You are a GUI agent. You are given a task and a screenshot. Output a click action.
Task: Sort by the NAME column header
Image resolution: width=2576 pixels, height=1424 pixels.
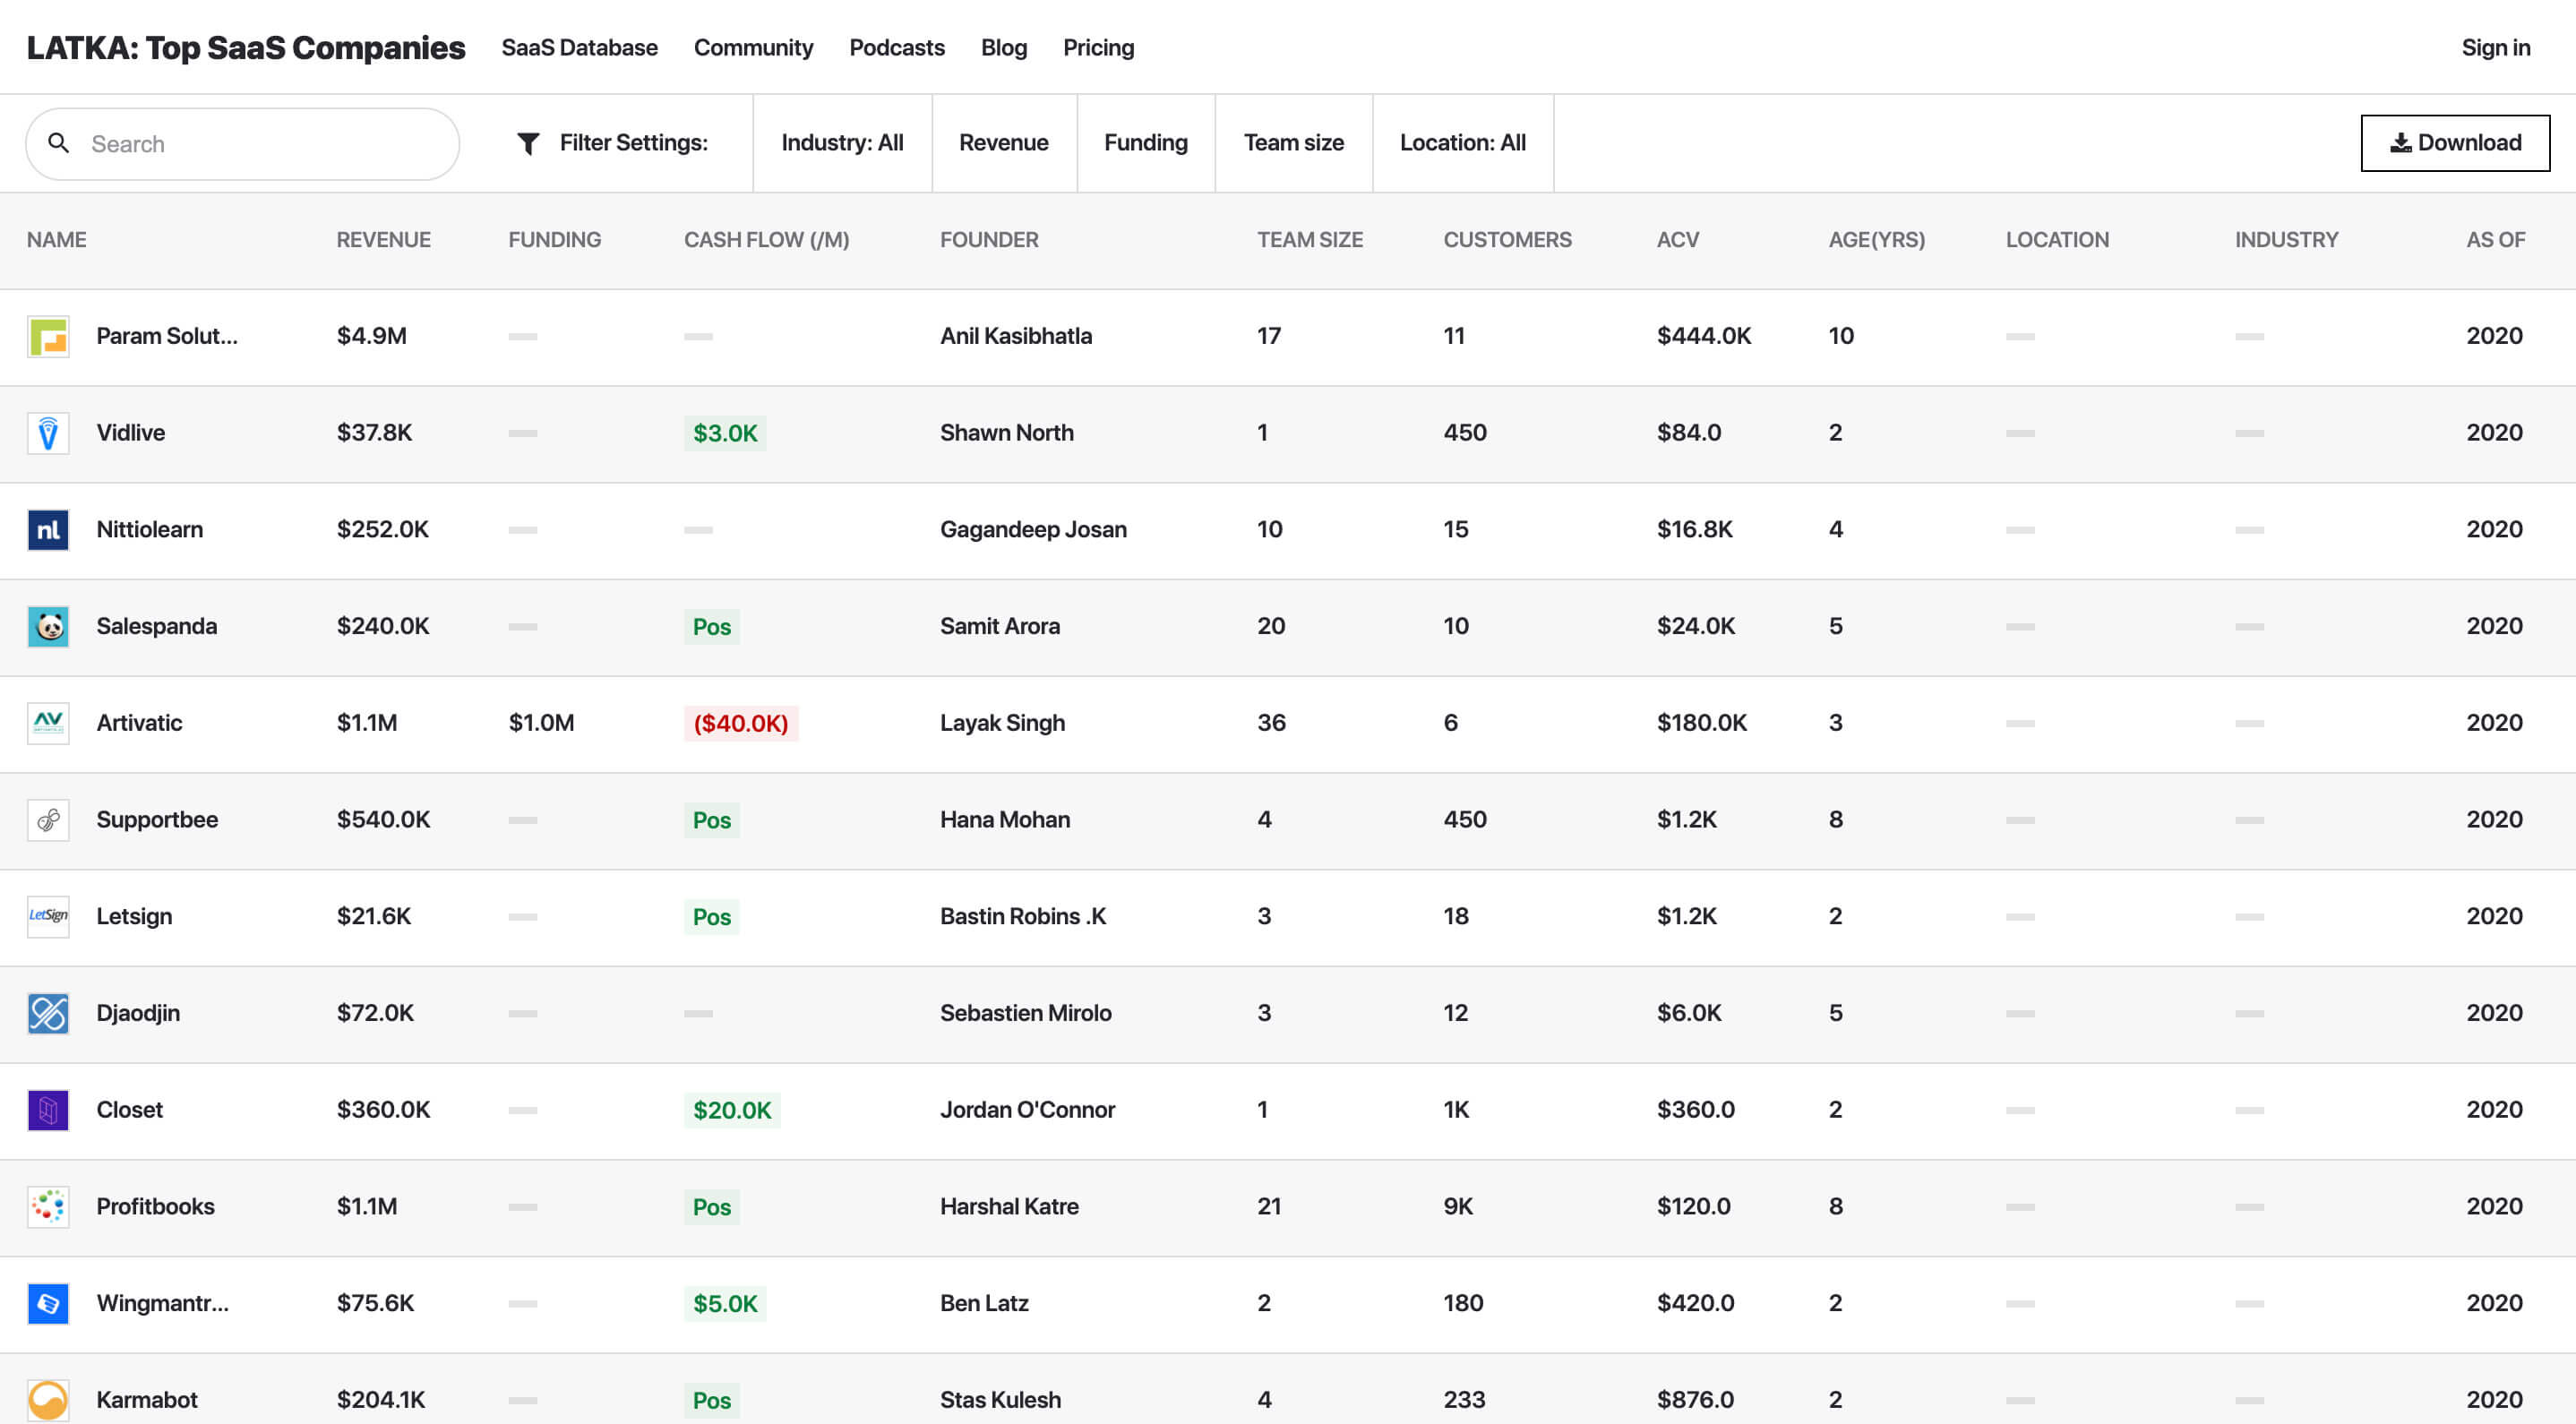click(57, 240)
